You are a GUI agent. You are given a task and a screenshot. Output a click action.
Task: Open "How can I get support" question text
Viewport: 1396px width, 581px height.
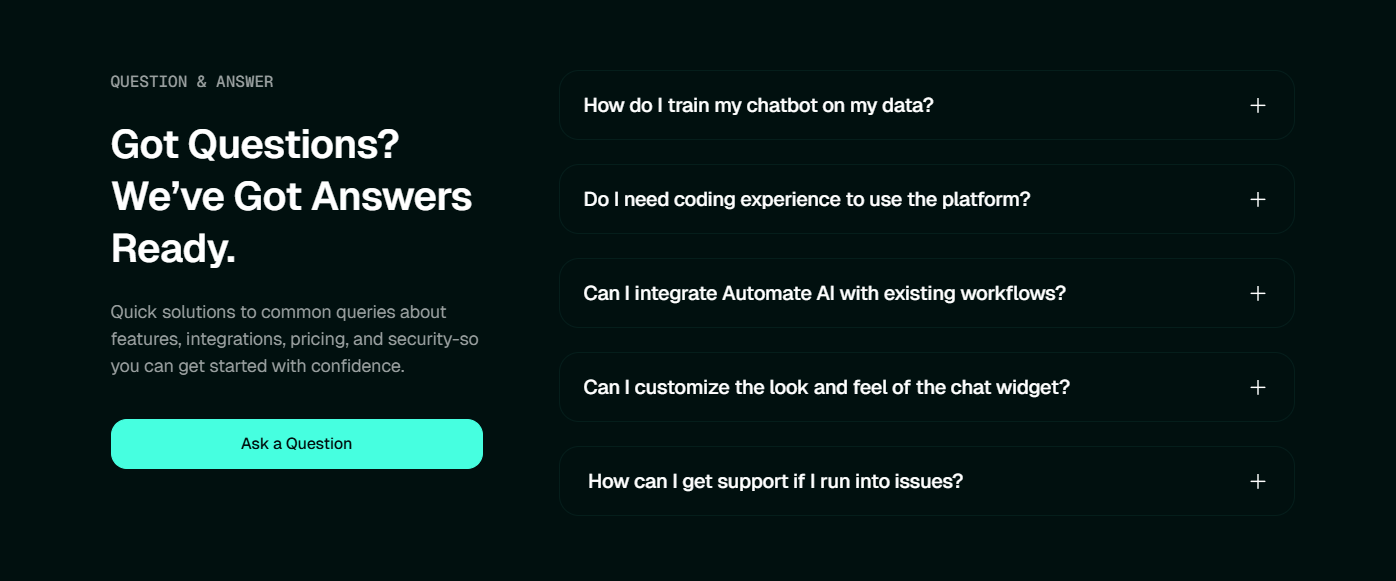click(775, 481)
